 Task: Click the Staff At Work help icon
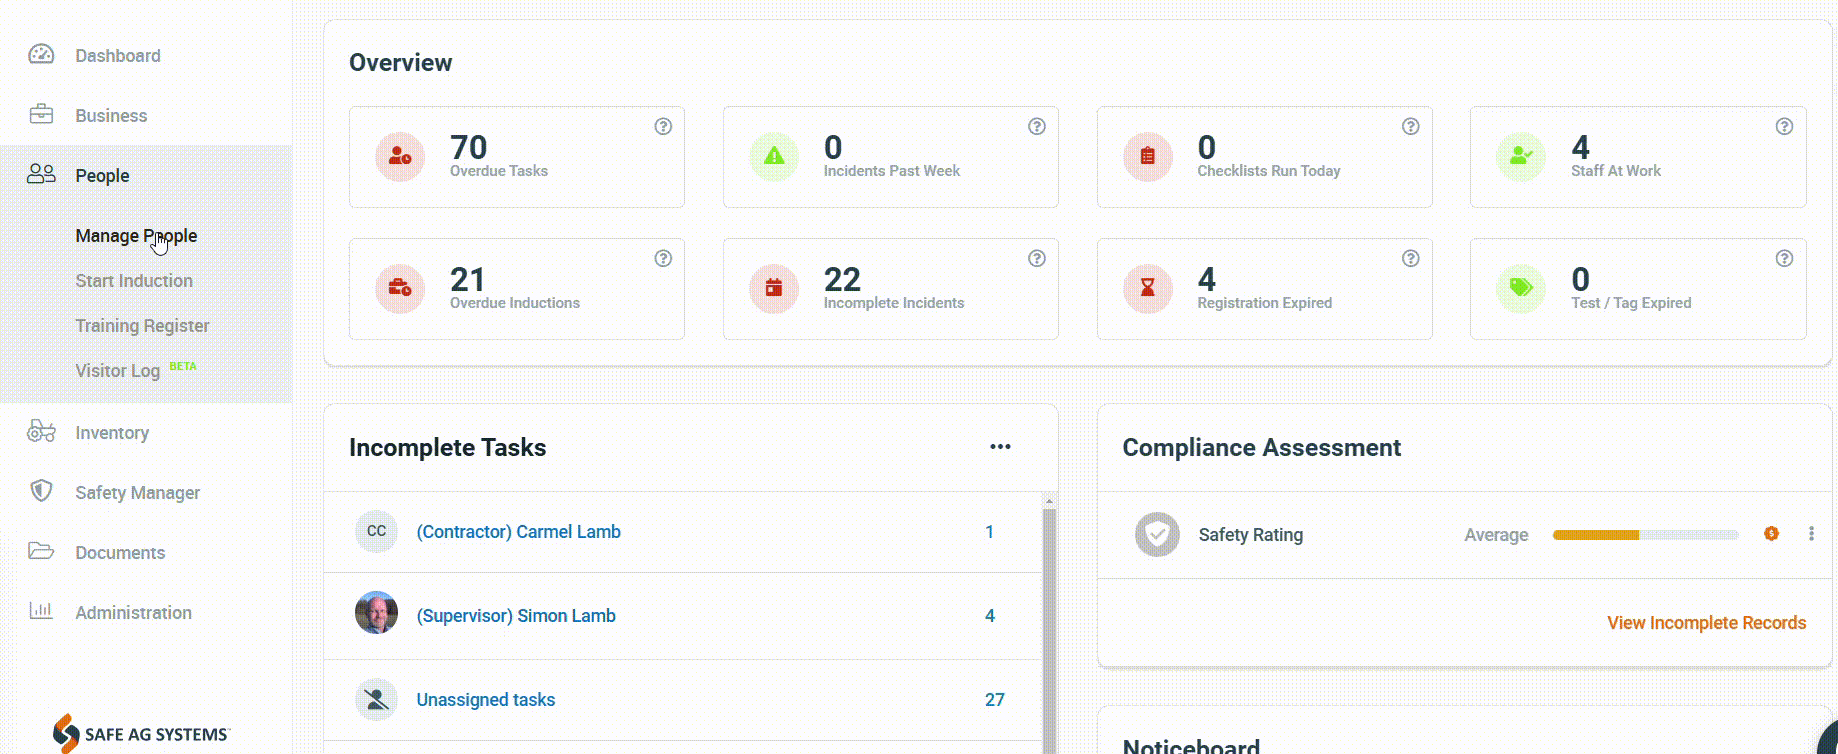click(1783, 127)
